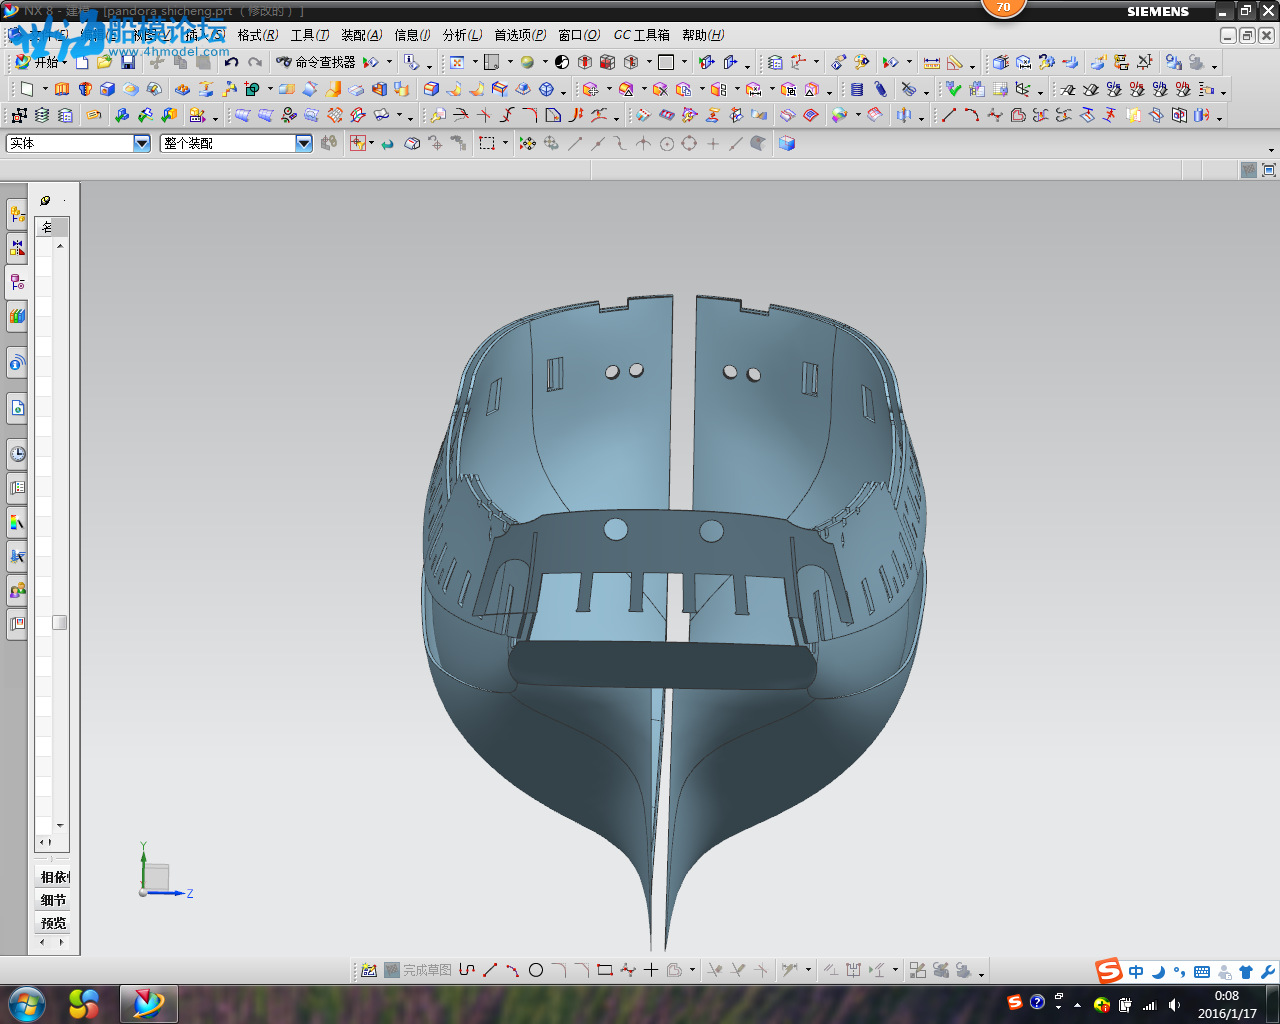Click the sketch profile tool in bottom toolbar
This screenshot has width=1280, height=1024.
(467, 970)
